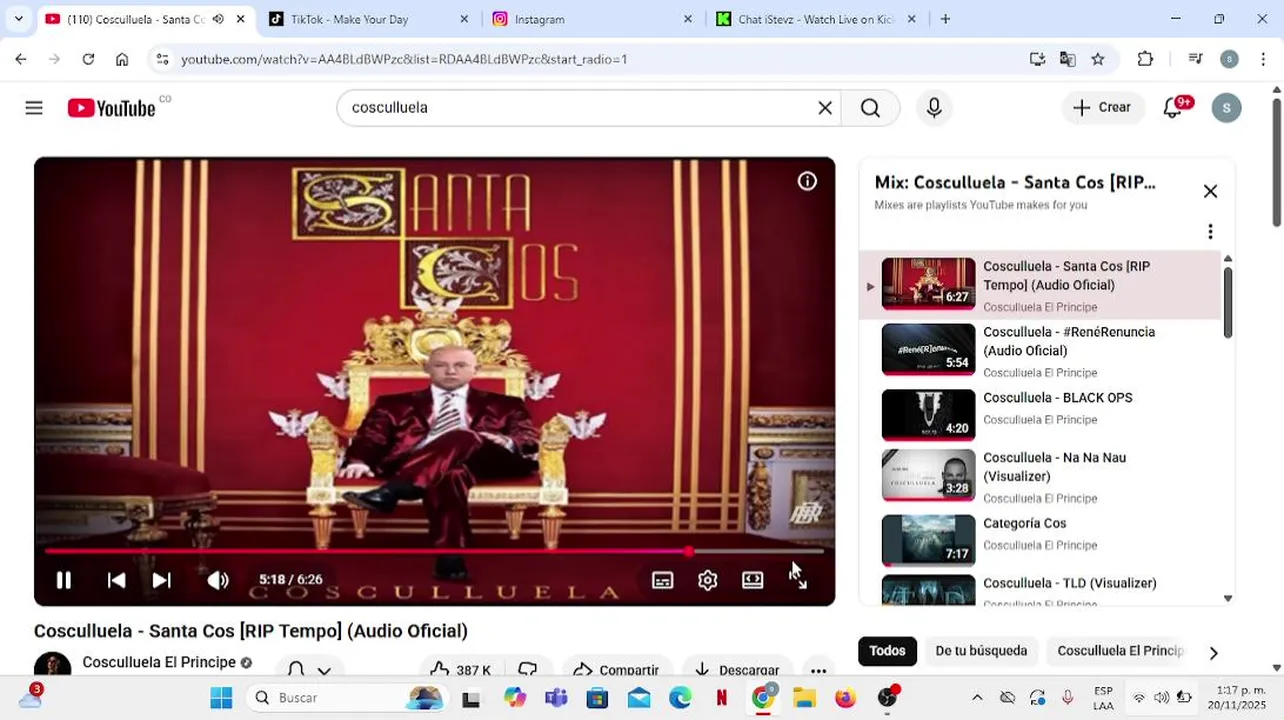
Task: Open Firefox from the taskbar
Action: point(845,697)
